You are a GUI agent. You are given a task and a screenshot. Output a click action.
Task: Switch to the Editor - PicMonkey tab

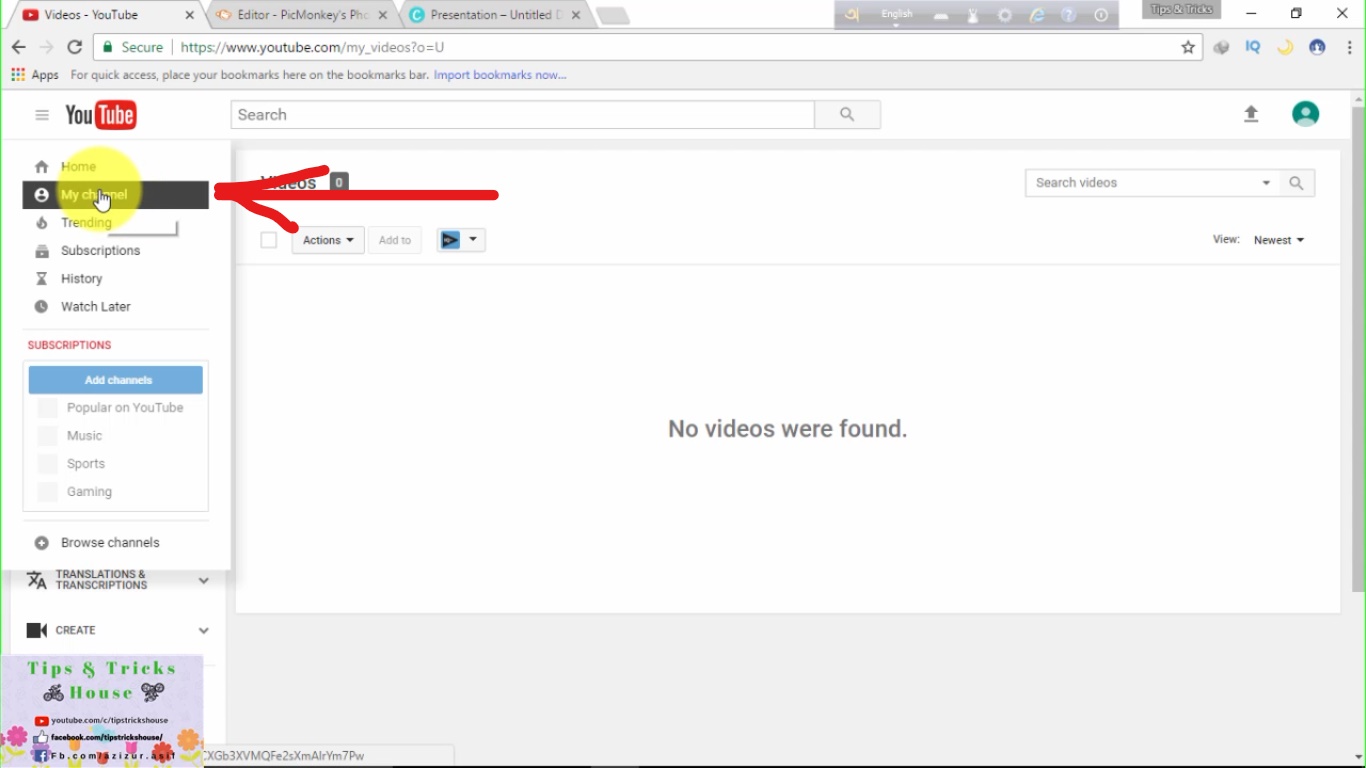[302, 15]
